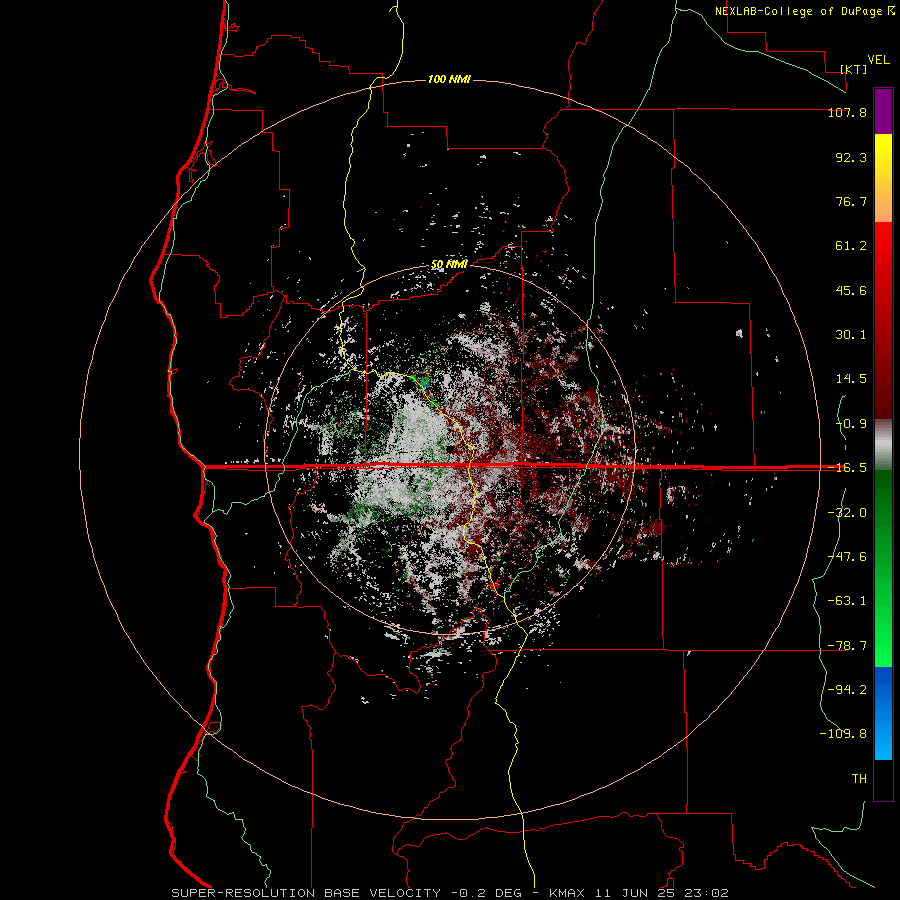Click the 30.1 velocity scale value
The height and width of the screenshot is (900, 900).
click(851, 335)
